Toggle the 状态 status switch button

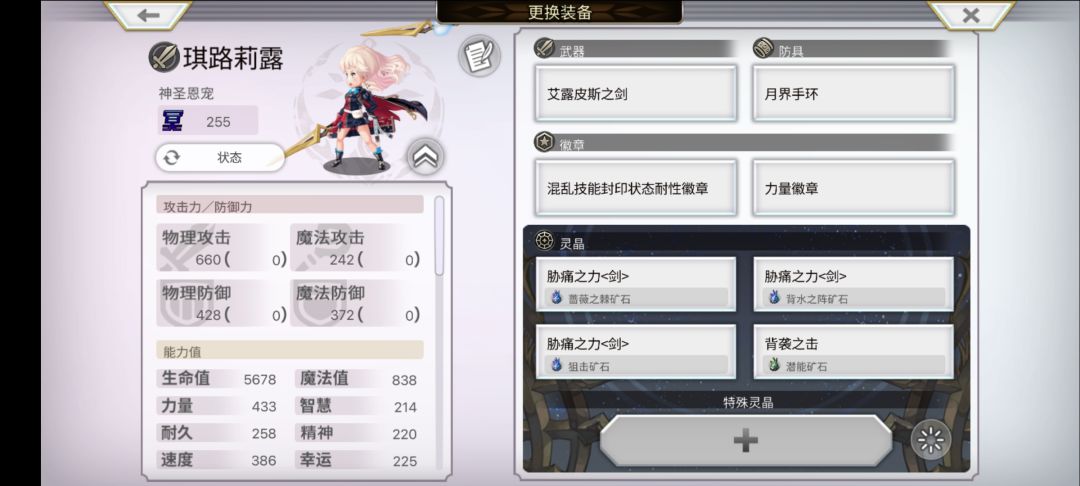tap(220, 158)
